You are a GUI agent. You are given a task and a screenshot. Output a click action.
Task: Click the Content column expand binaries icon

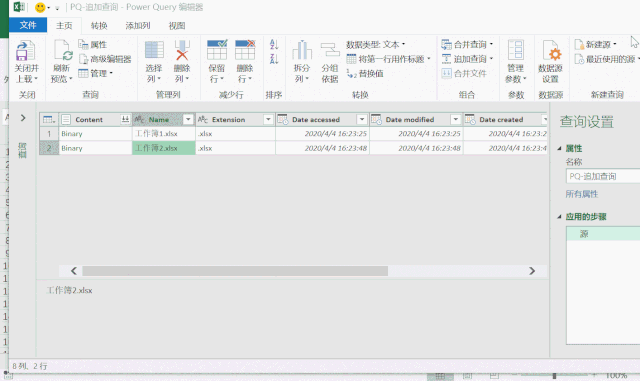point(125,119)
